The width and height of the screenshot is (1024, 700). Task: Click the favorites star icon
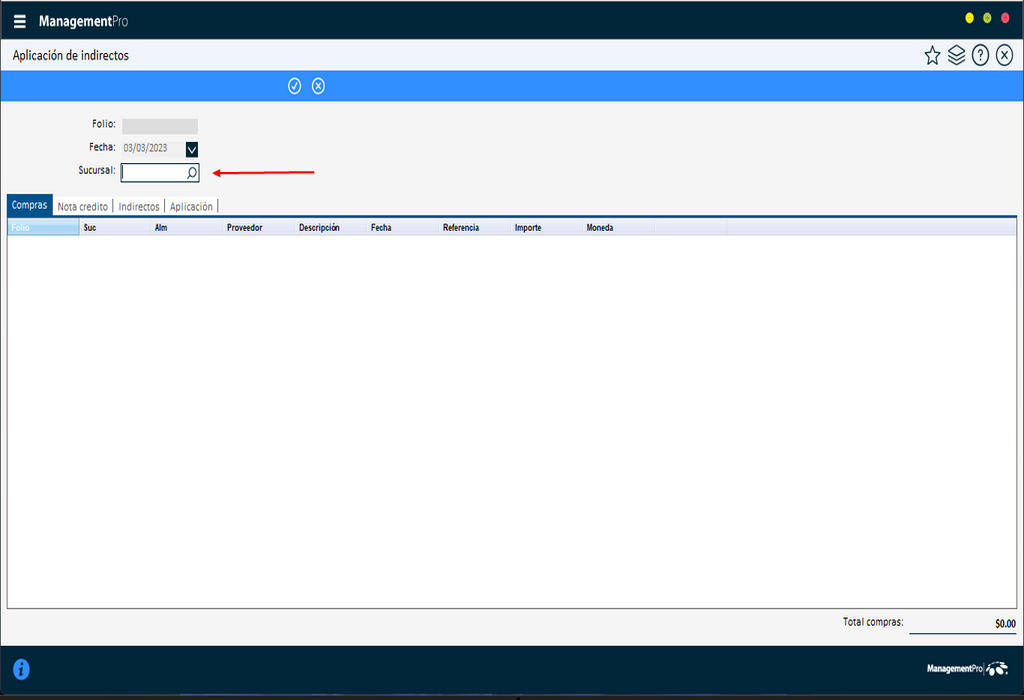coord(932,56)
